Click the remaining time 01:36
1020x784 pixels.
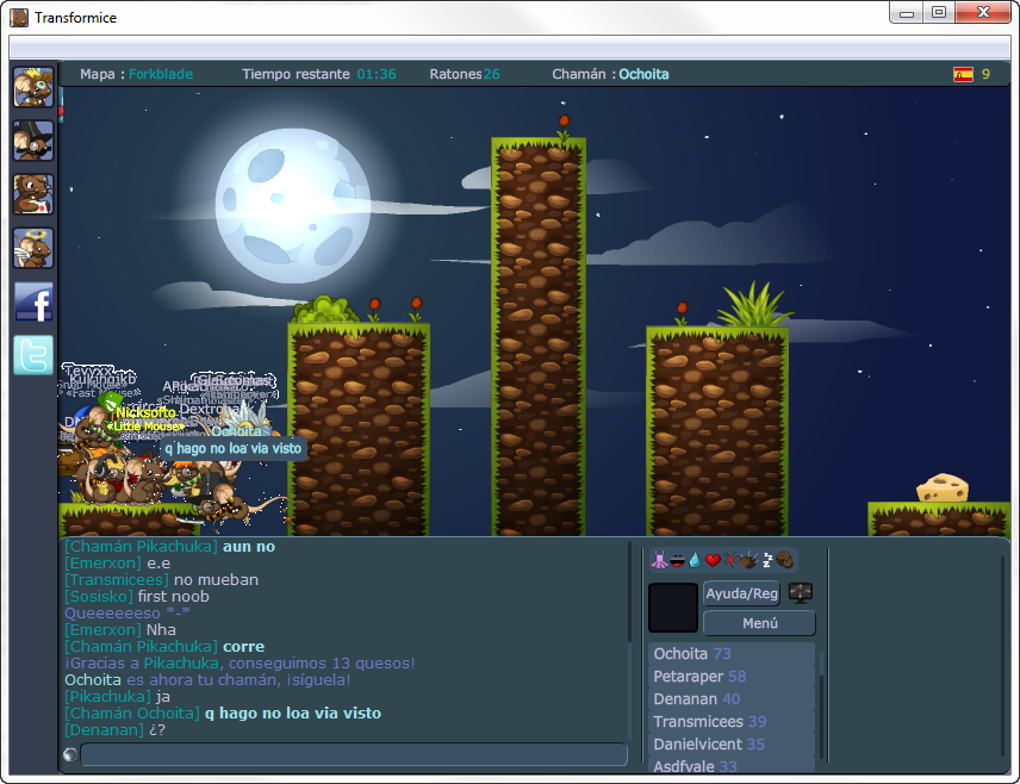[376, 74]
